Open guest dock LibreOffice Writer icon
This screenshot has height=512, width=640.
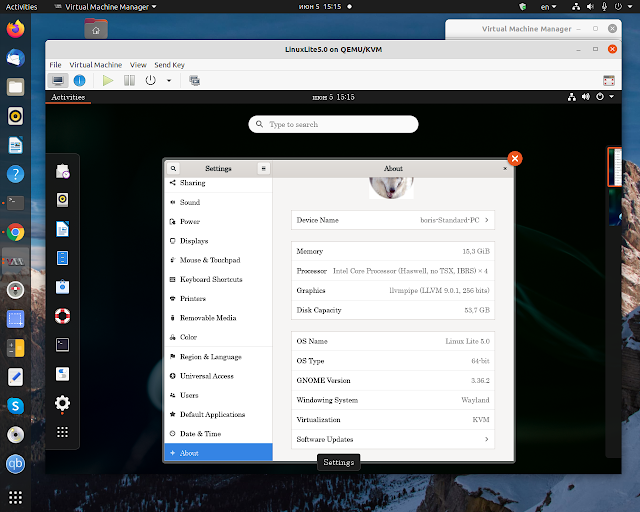(62, 229)
